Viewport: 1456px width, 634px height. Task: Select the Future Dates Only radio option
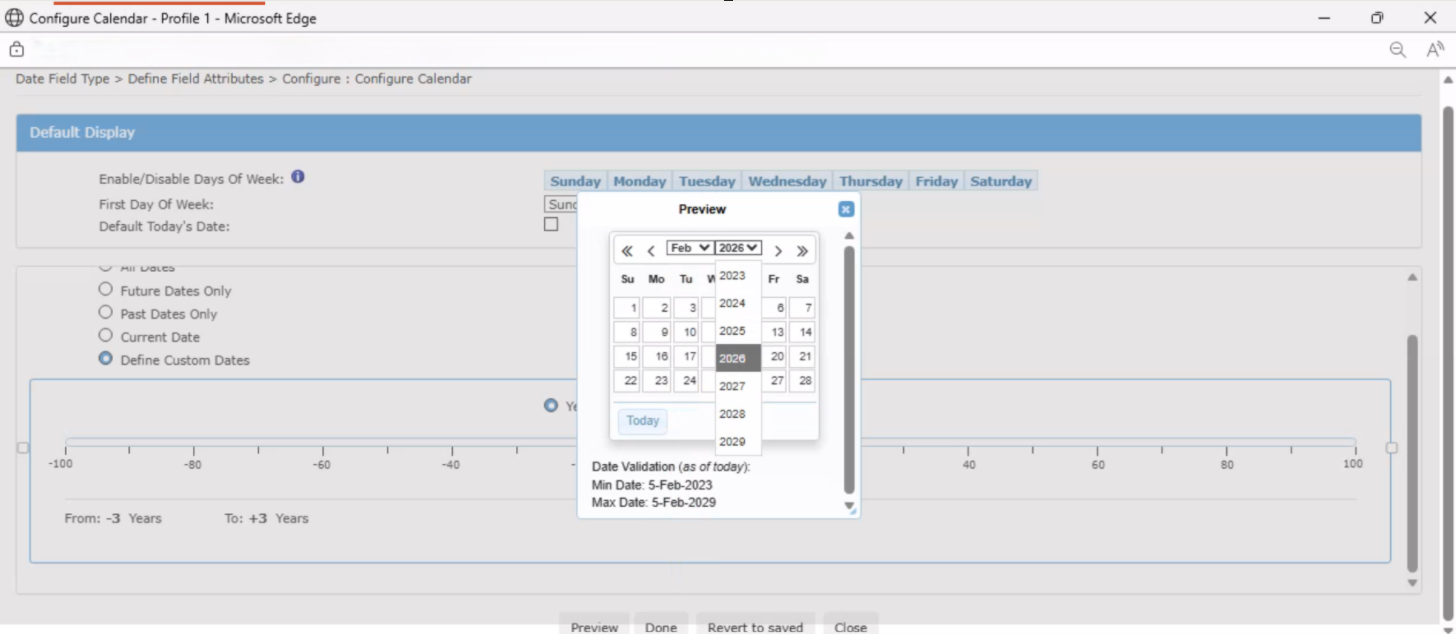(x=106, y=290)
